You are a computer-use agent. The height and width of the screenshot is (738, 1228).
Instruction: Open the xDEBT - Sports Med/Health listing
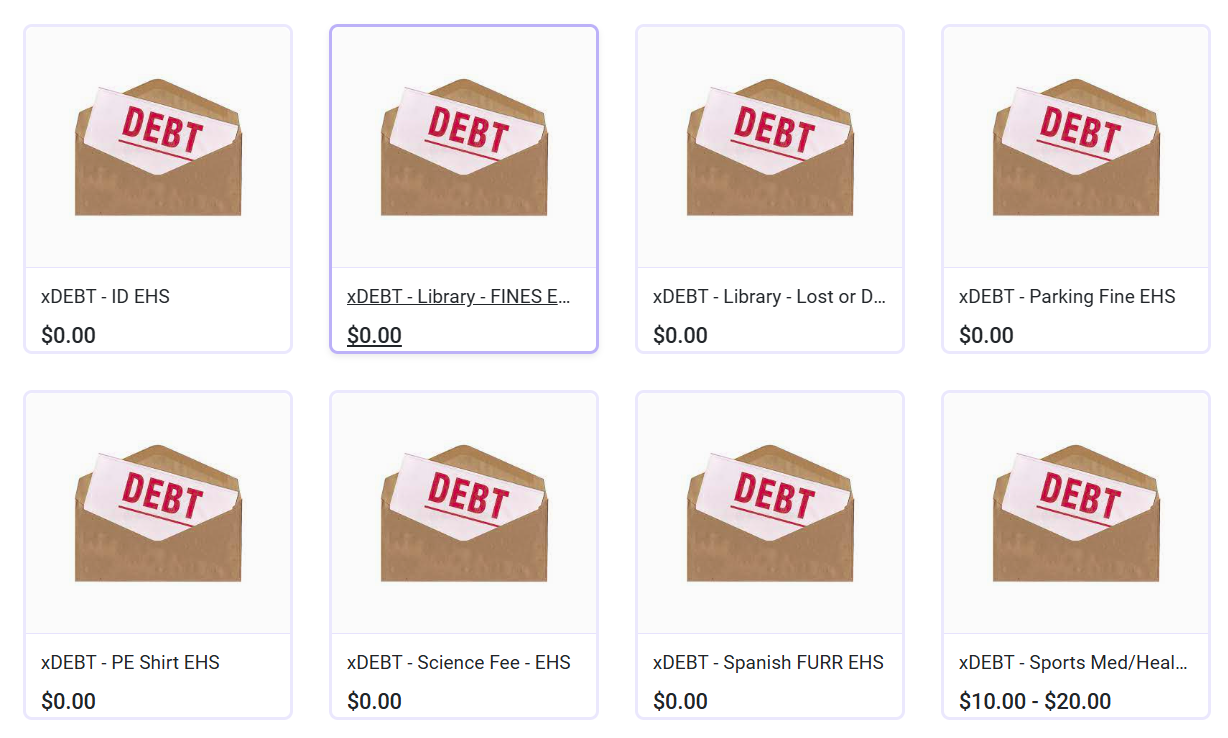[x=1071, y=662]
